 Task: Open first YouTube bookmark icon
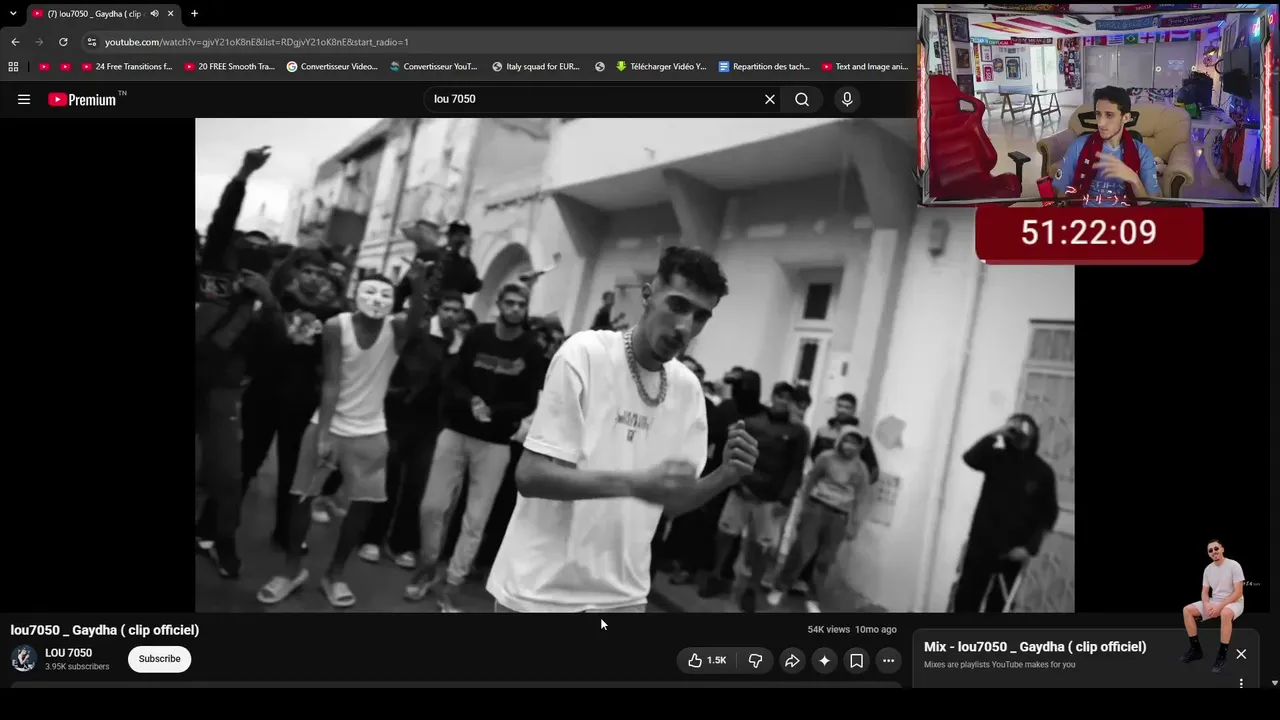click(44, 67)
